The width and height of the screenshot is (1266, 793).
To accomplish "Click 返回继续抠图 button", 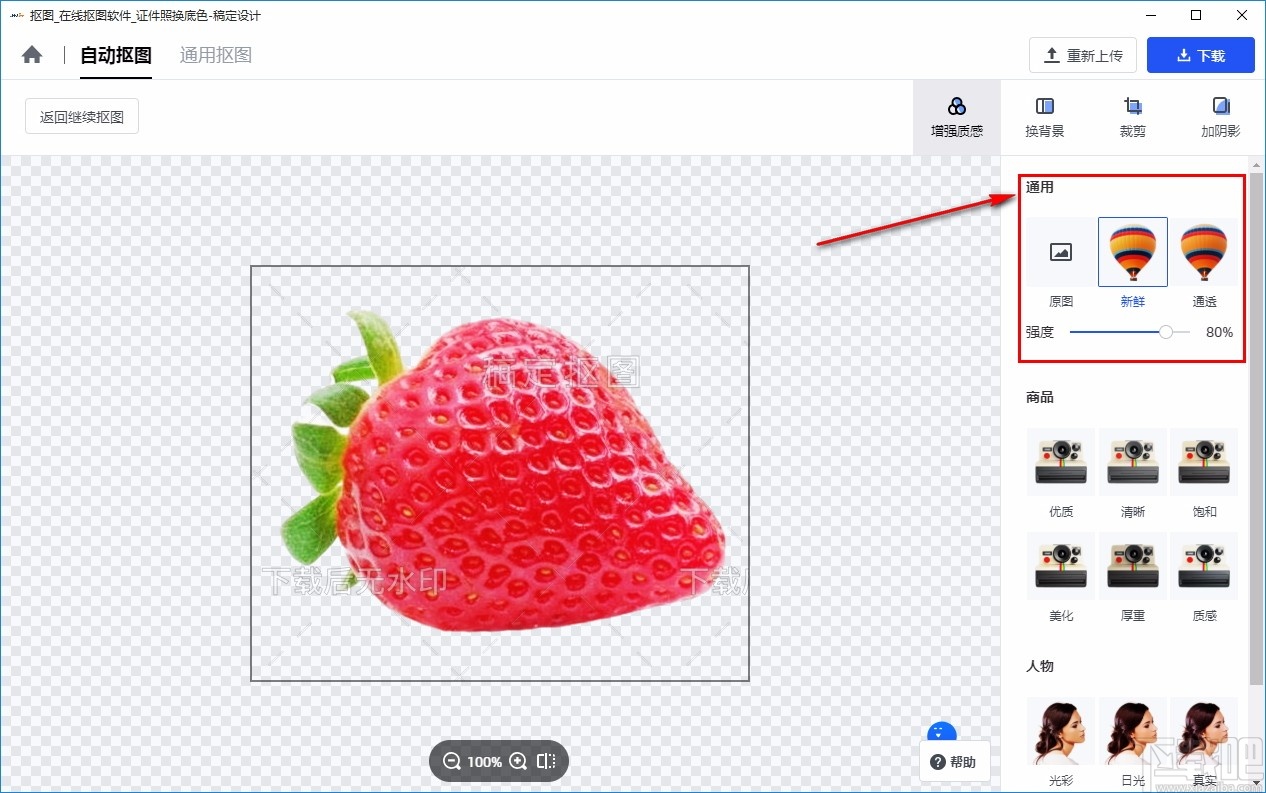I will (x=82, y=116).
